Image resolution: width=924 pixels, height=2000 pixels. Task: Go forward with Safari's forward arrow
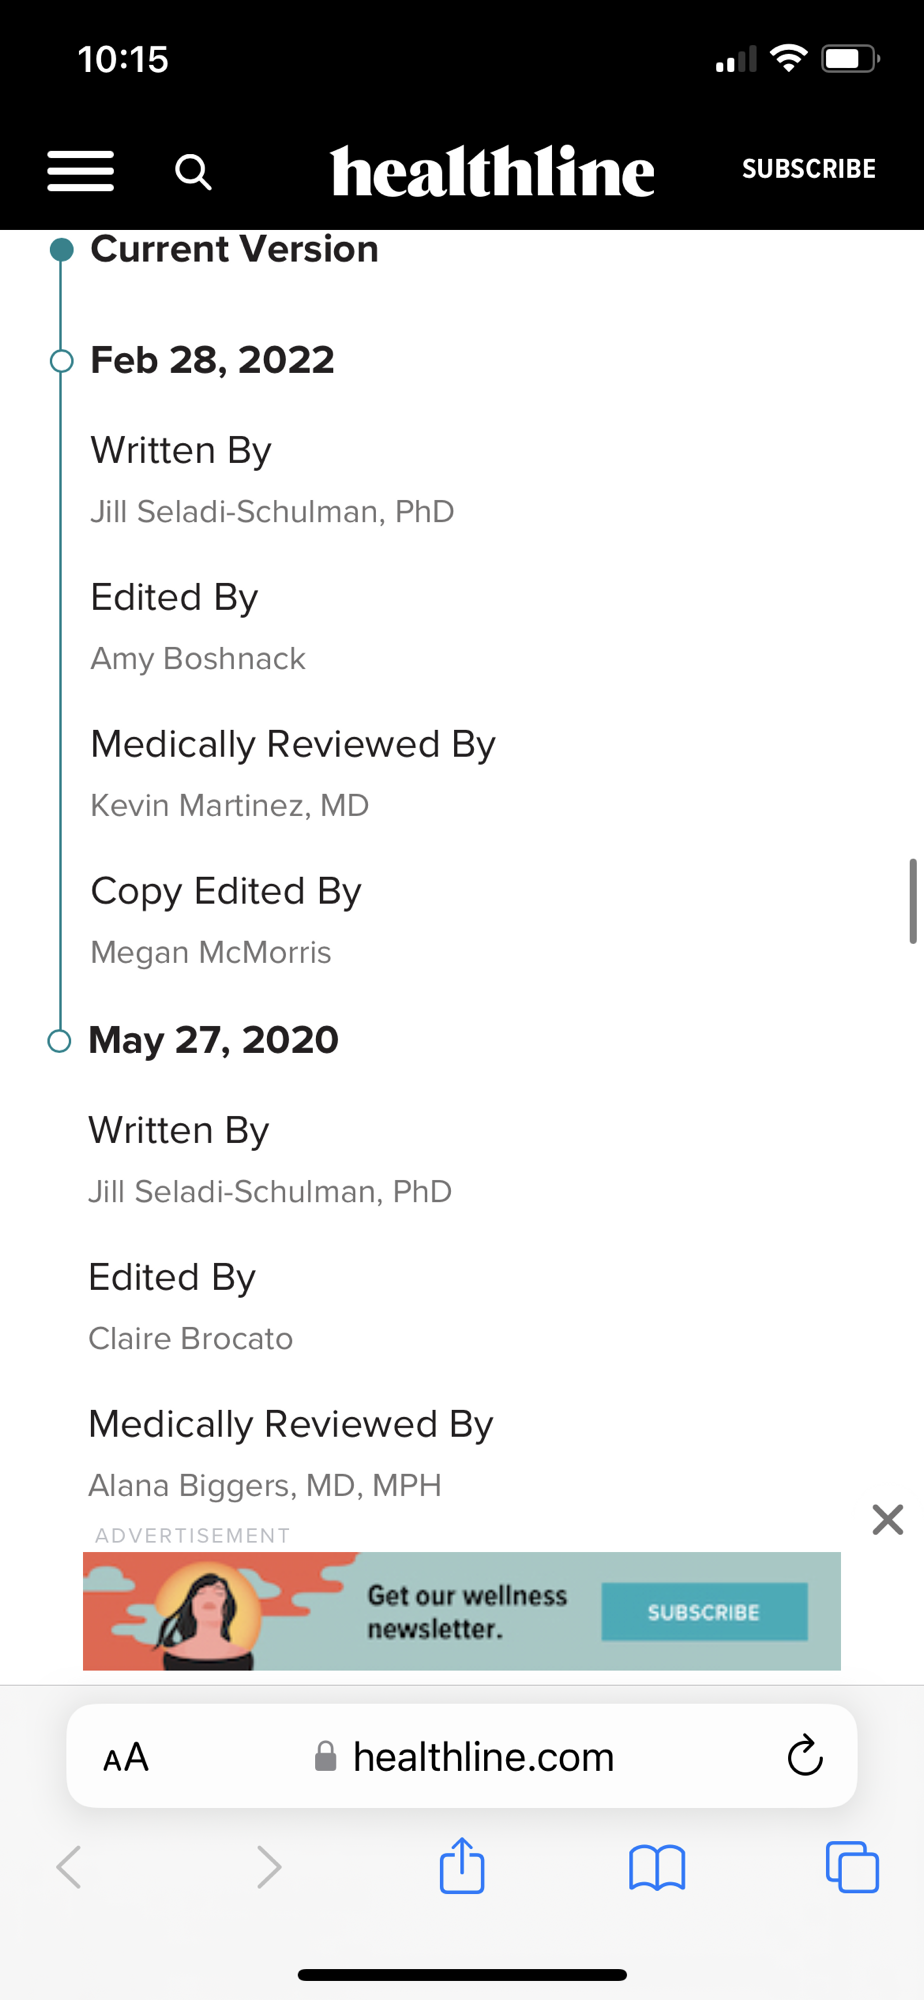point(268,1867)
